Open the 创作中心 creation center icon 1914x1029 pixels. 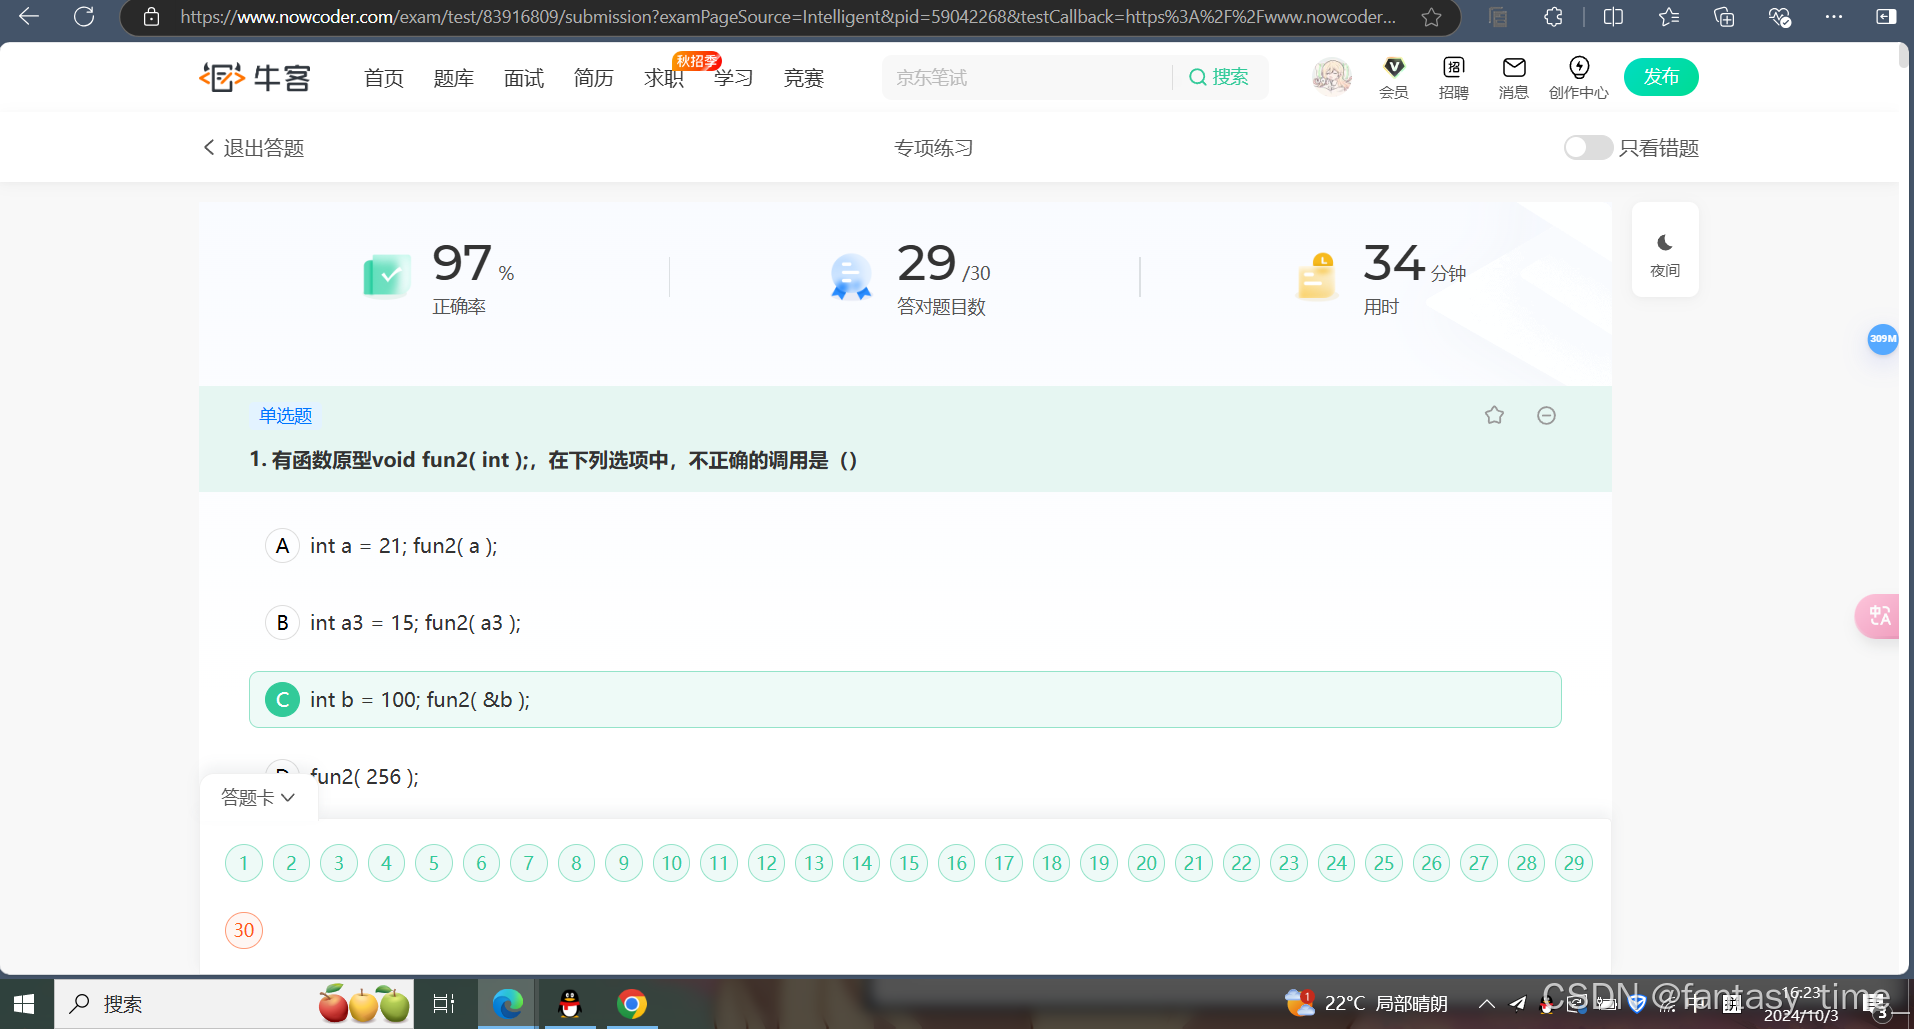[1578, 76]
